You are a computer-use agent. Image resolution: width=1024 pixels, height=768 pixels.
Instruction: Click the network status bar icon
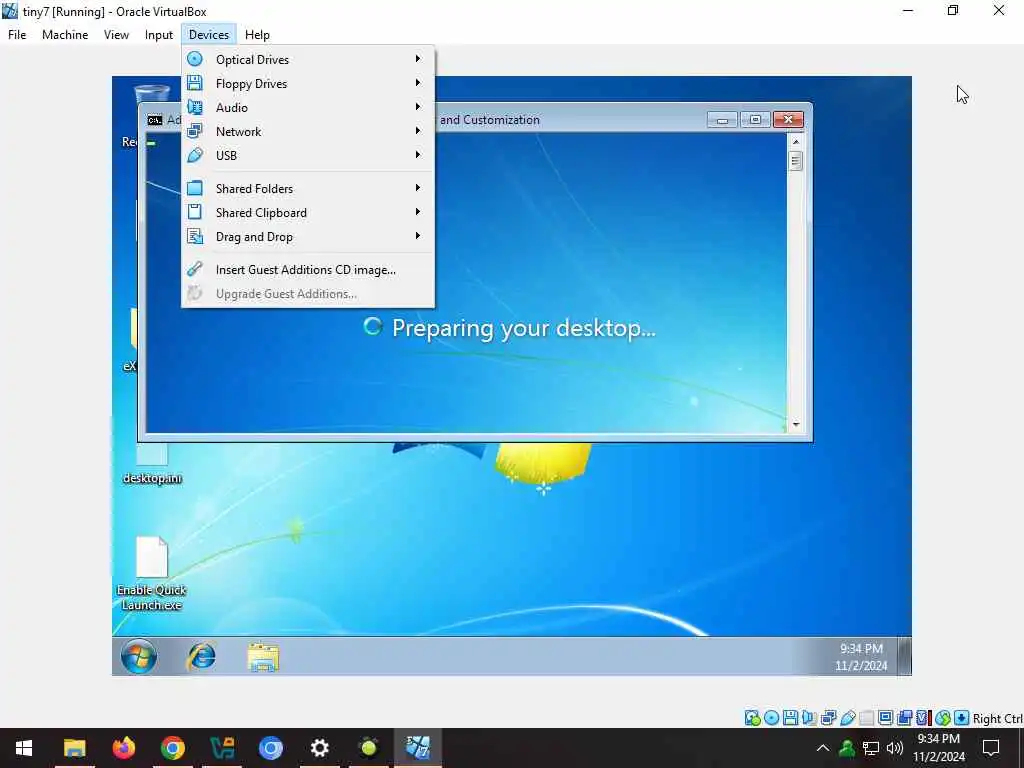point(829,718)
